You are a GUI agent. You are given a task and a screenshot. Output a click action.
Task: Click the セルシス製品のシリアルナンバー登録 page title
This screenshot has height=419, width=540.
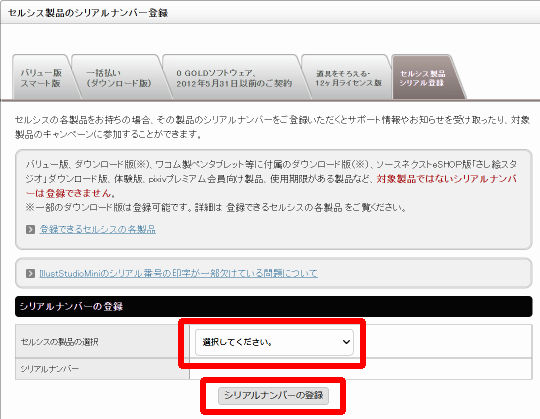pyautogui.click(x=87, y=13)
